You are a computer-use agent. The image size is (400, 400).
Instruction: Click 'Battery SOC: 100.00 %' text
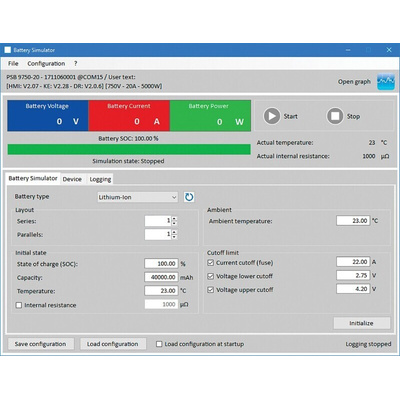tap(128, 138)
